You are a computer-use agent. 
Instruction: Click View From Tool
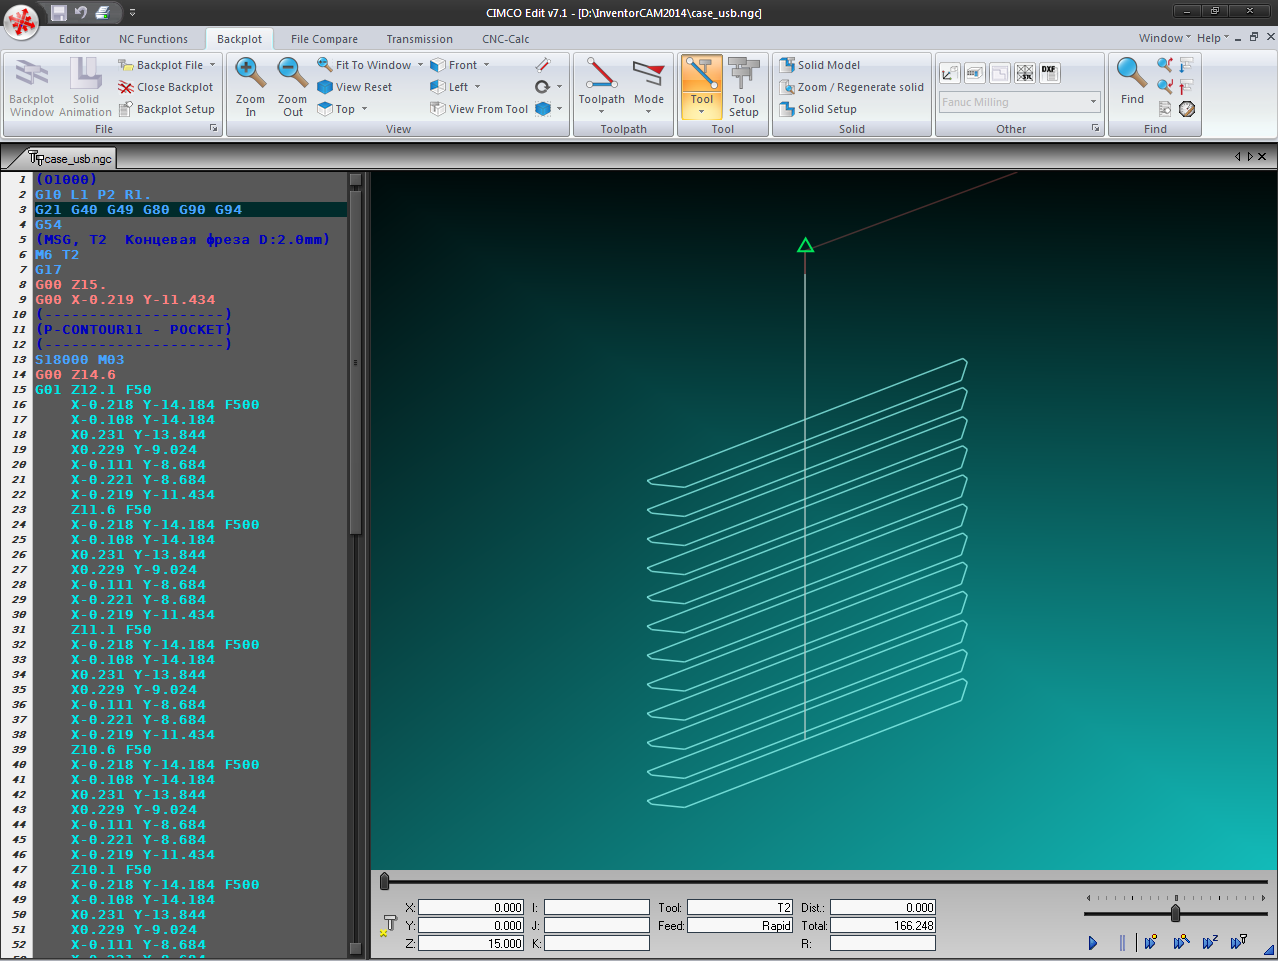[x=479, y=109]
